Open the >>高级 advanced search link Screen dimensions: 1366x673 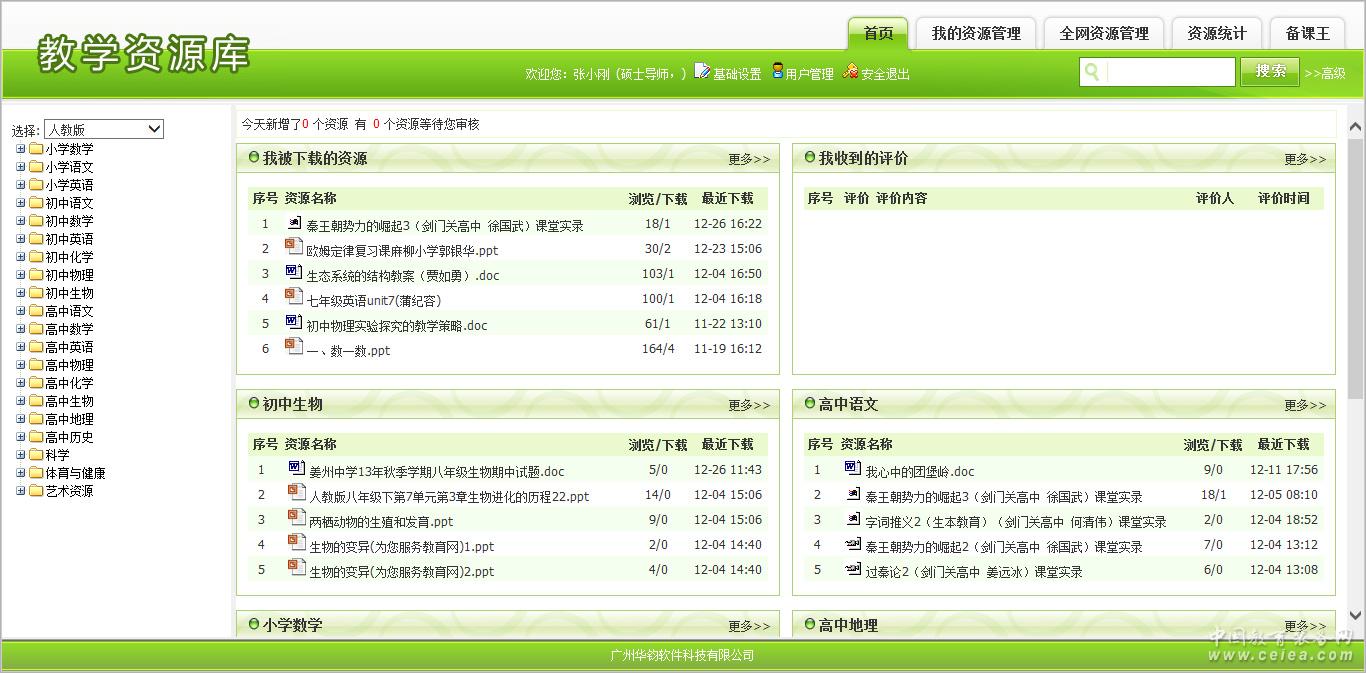click(1325, 73)
